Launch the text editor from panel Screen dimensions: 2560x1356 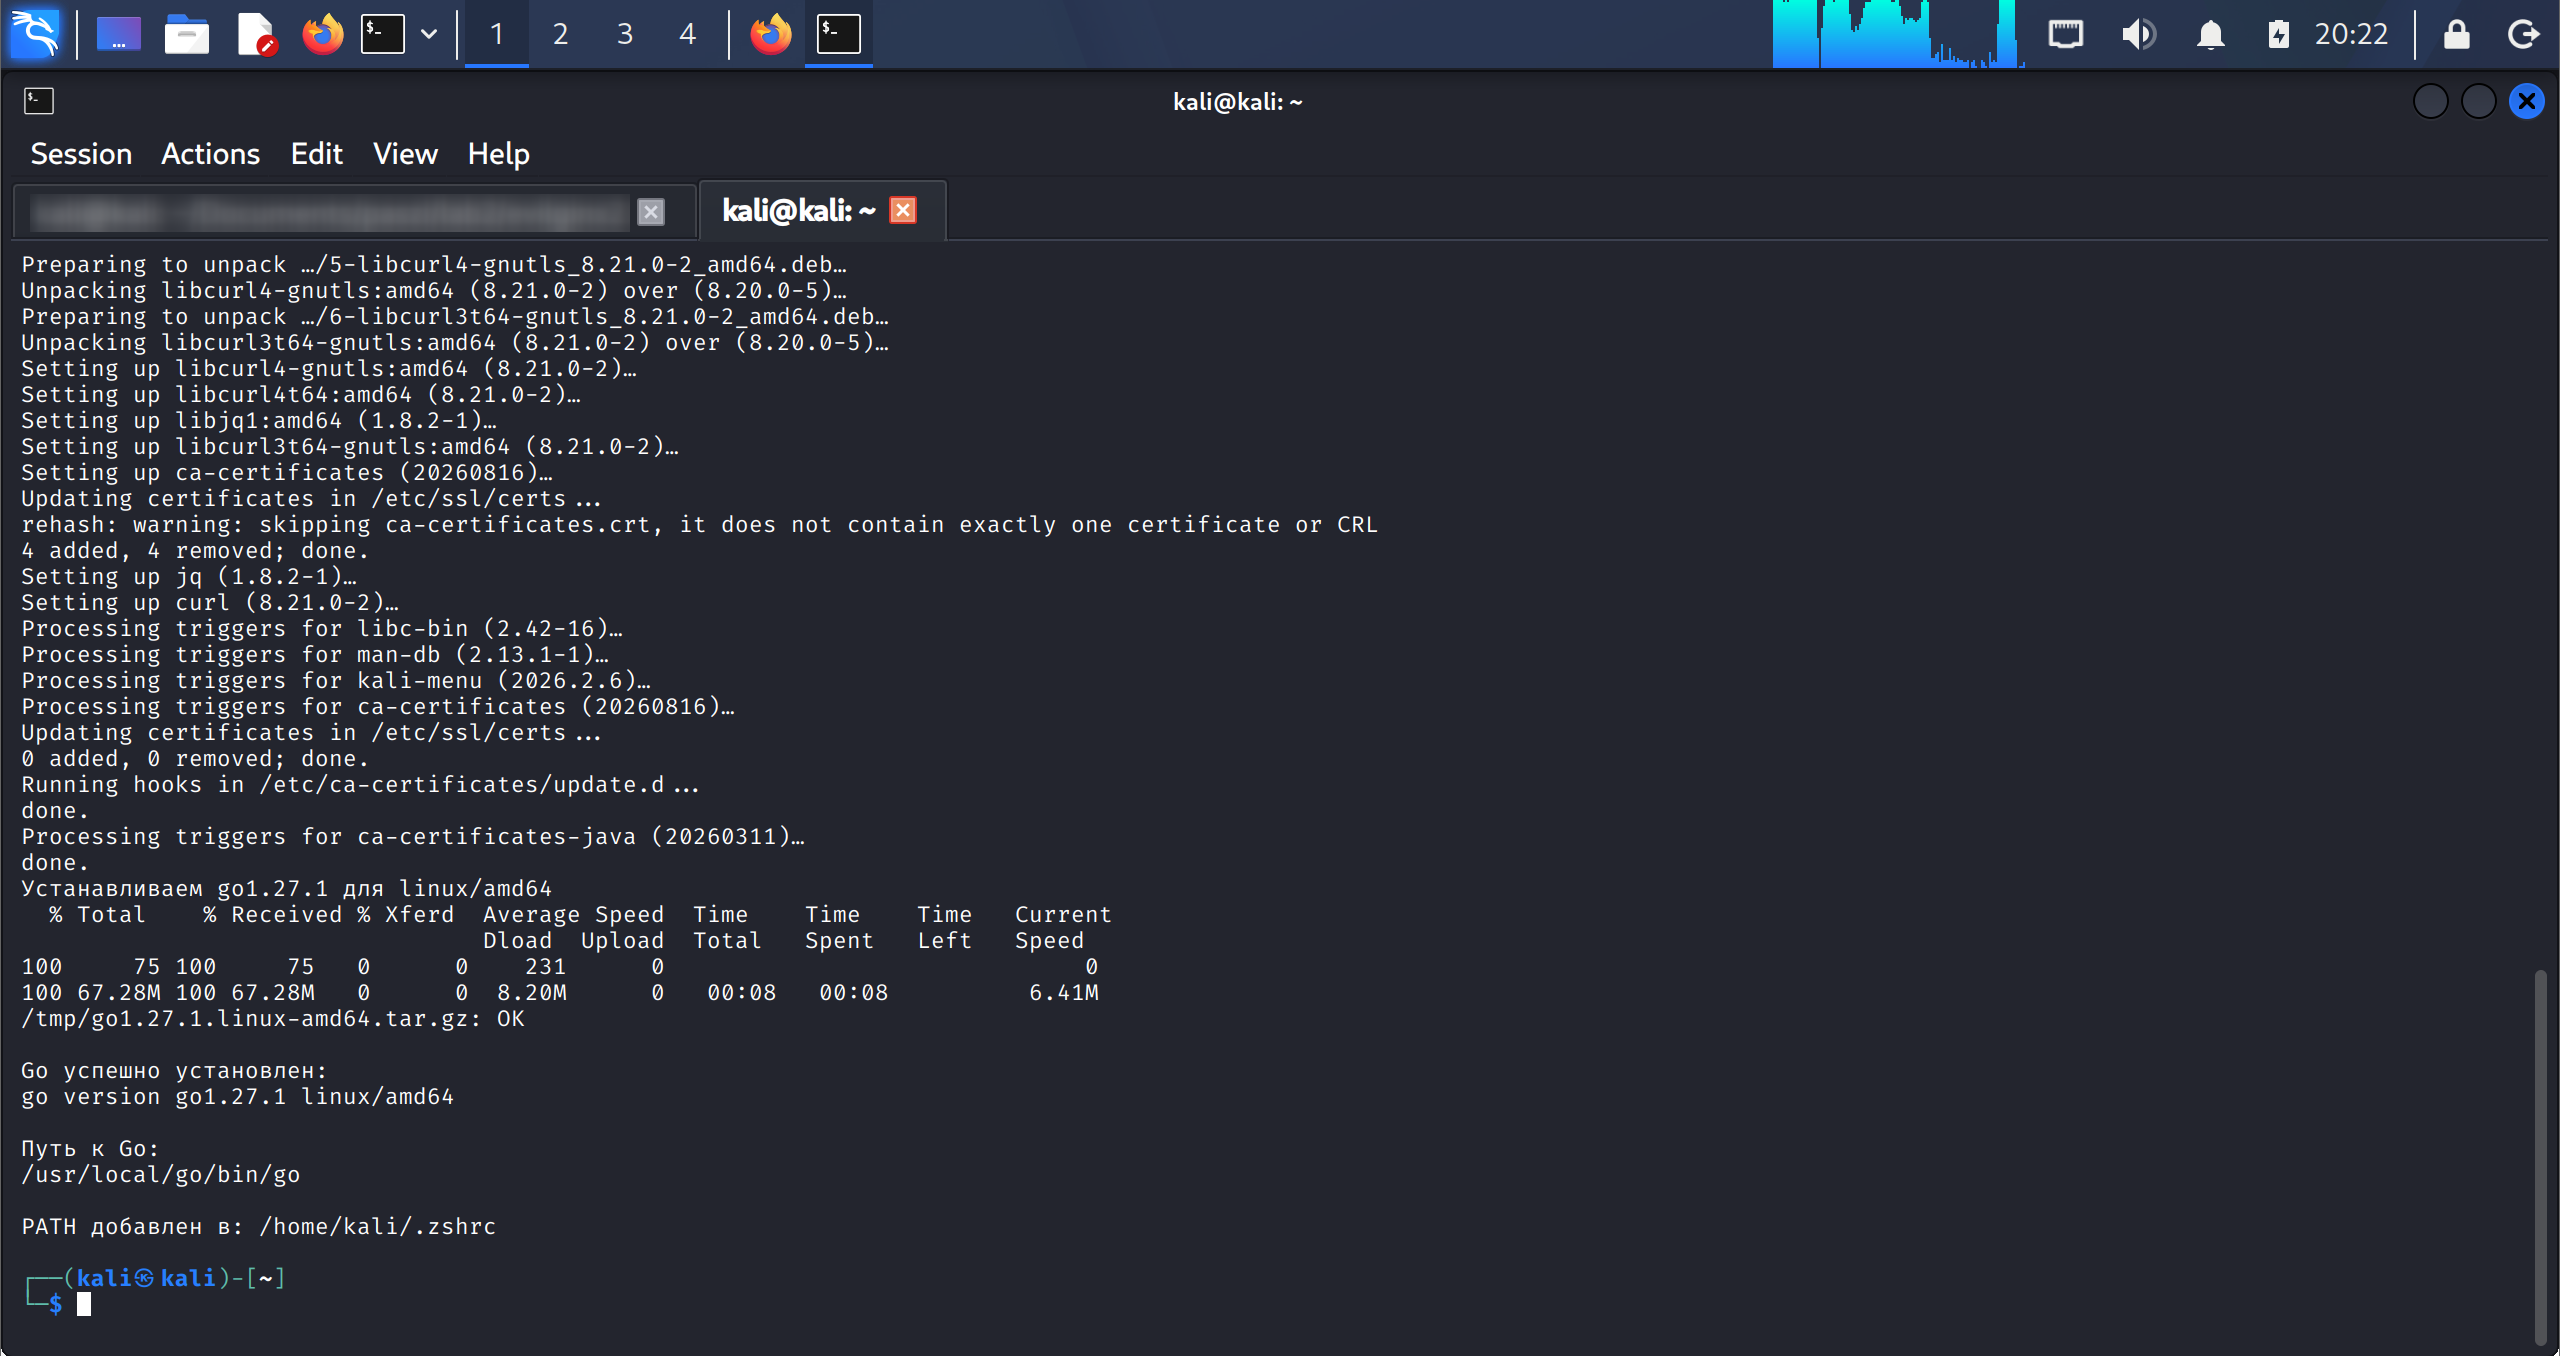click(255, 34)
